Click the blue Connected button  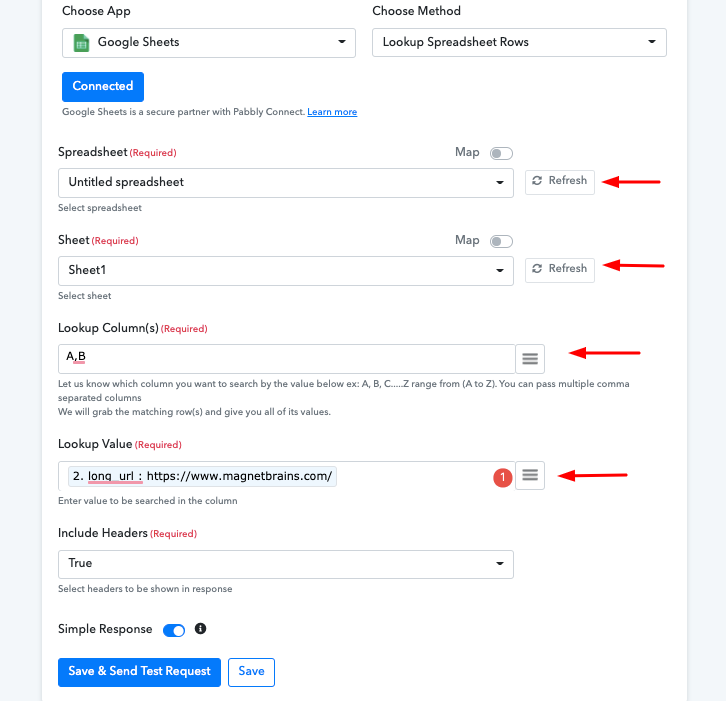coord(103,87)
